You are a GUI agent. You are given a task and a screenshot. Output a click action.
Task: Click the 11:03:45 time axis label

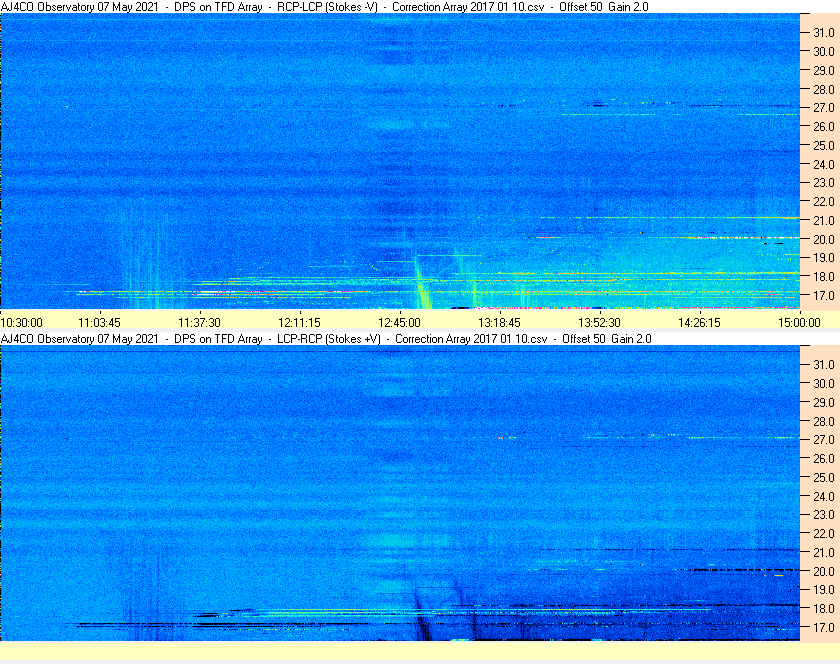point(100,323)
